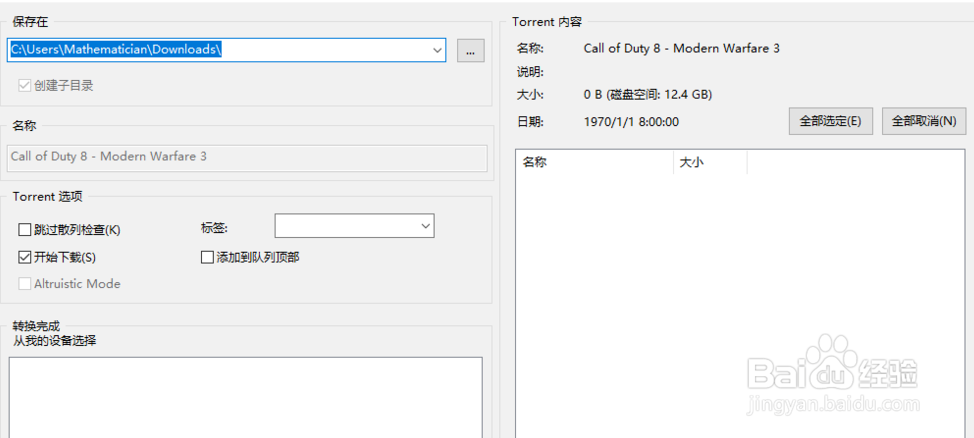
Task: Open the save path dropdown arrow
Action: pyautogui.click(x=437, y=50)
